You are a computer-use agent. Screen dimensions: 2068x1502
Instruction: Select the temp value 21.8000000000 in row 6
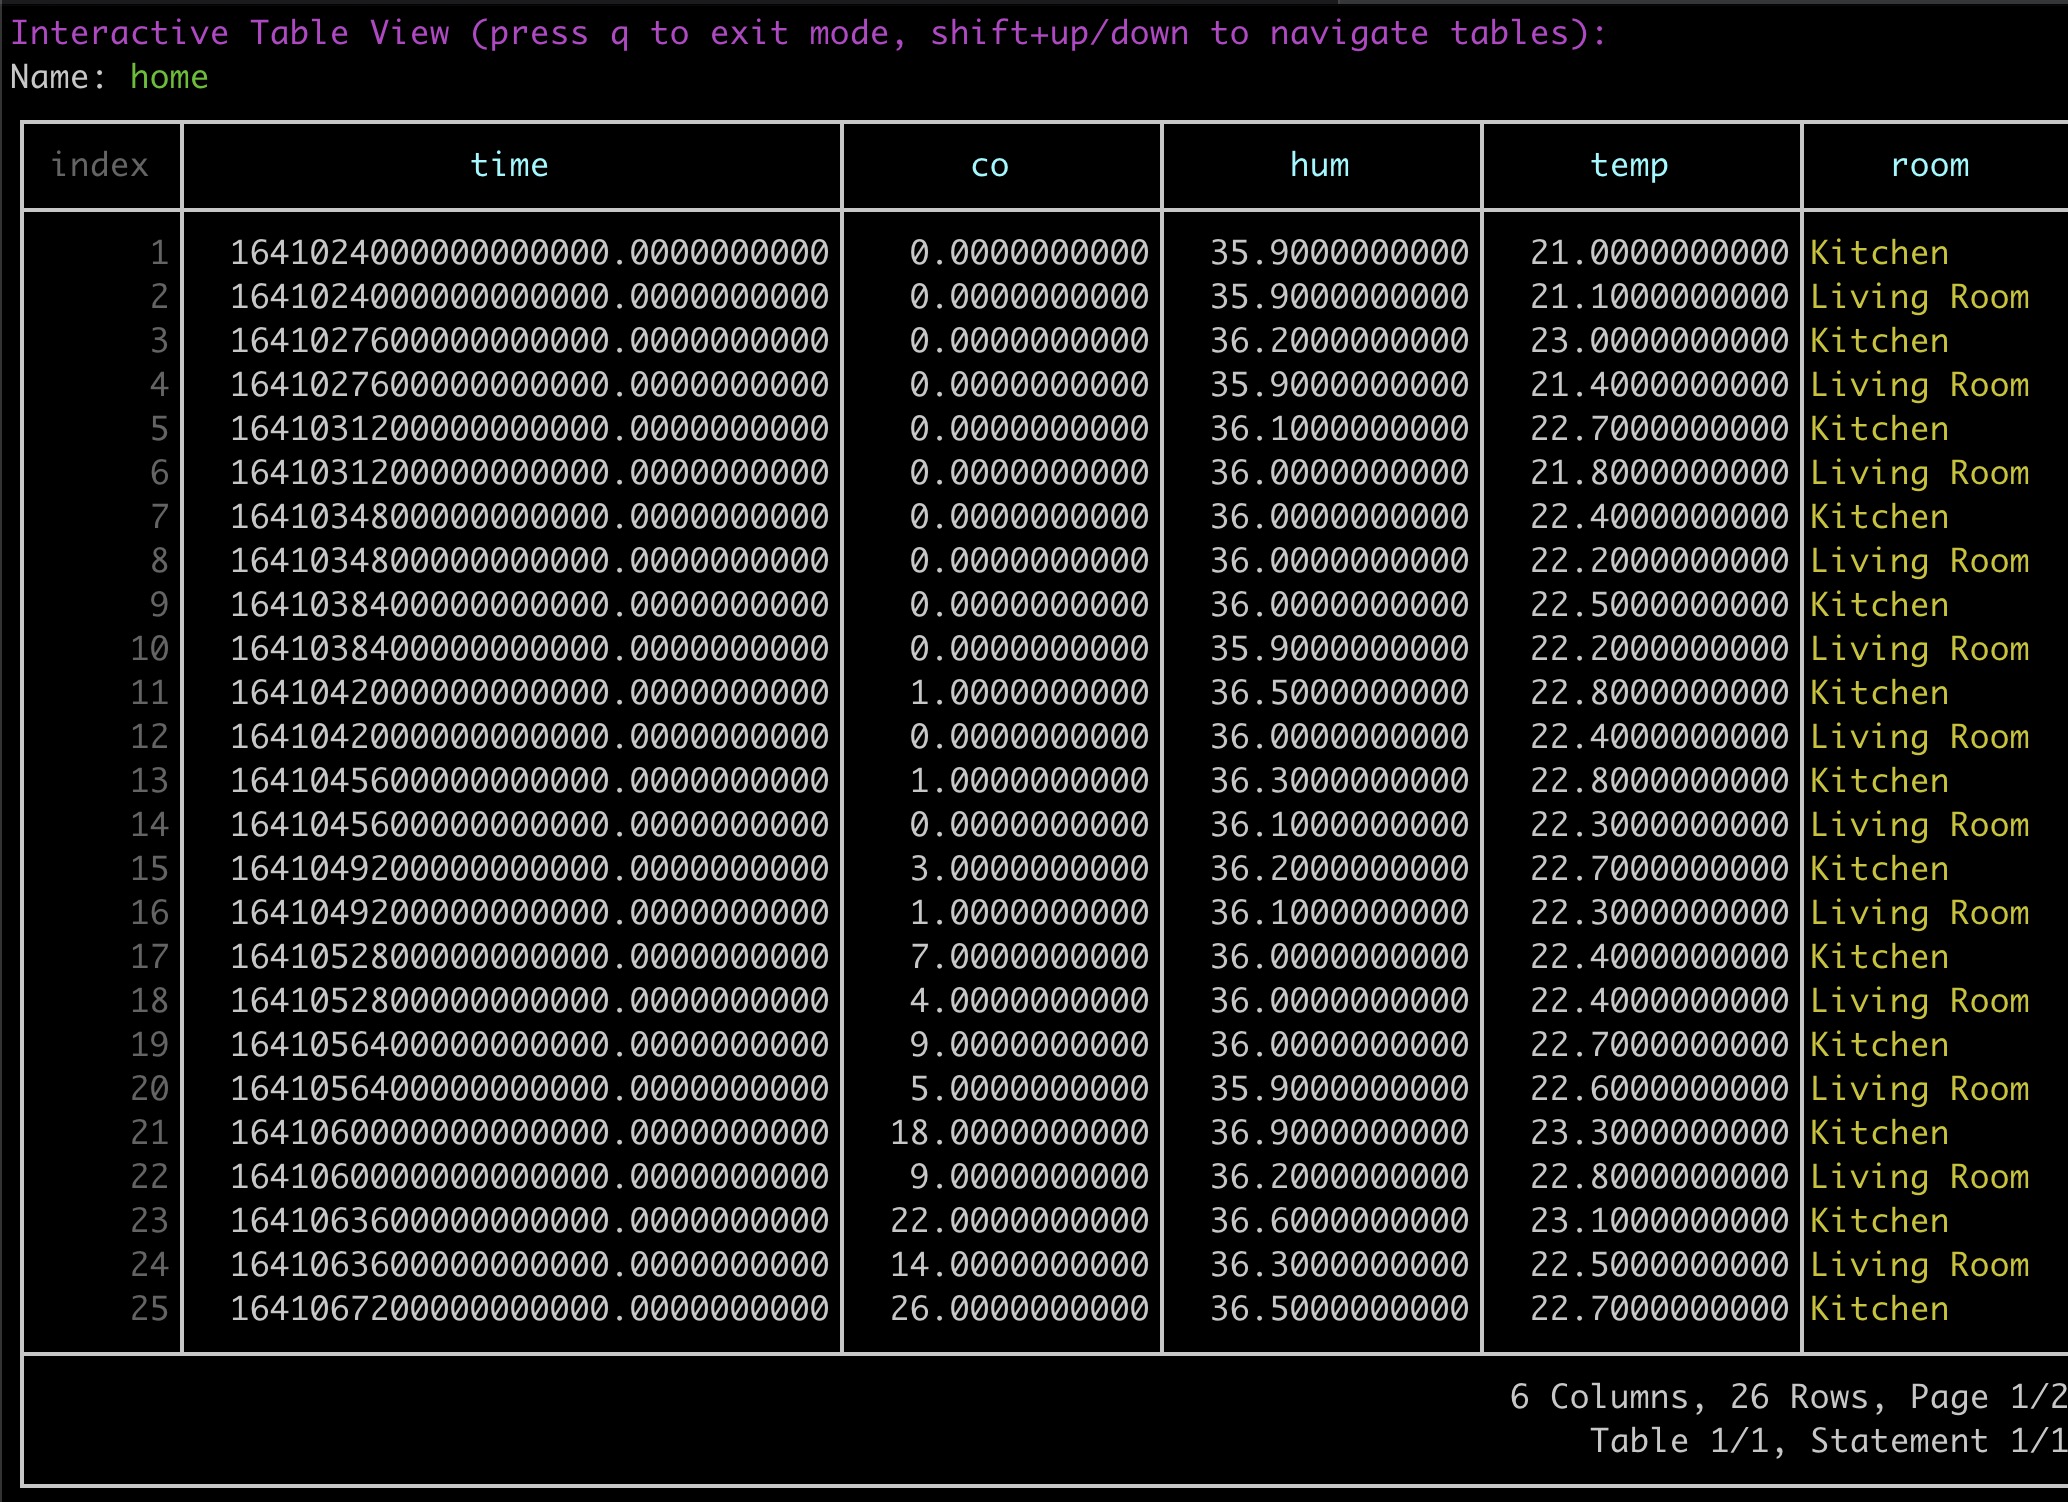click(1660, 472)
